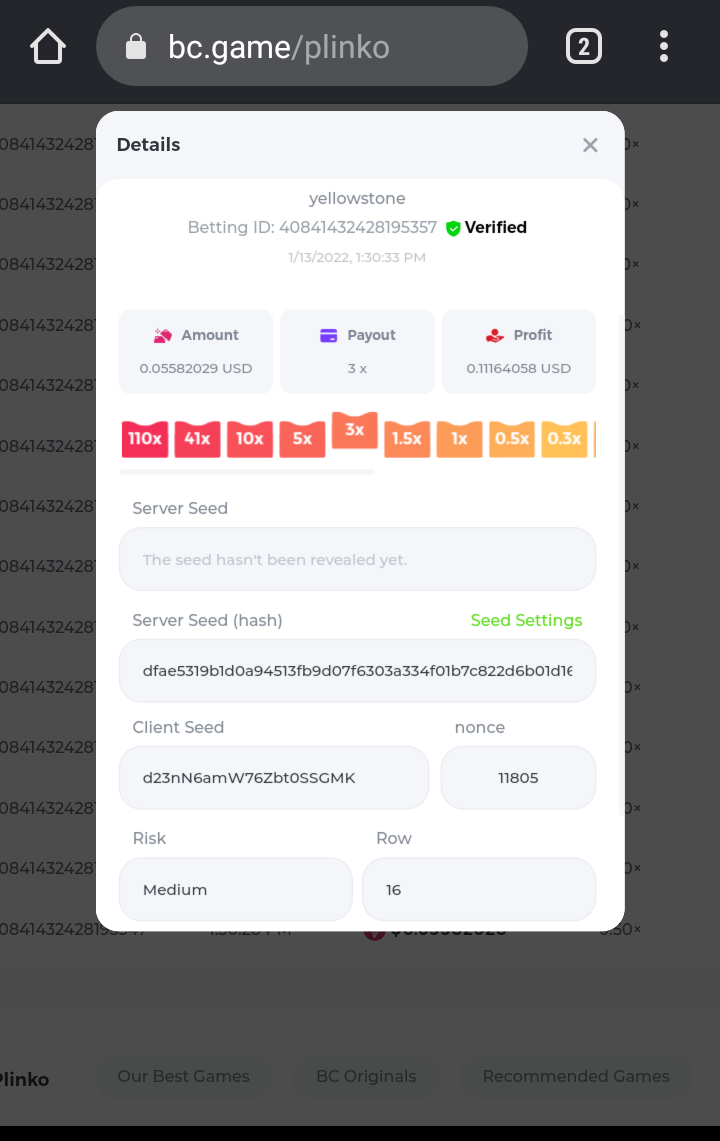This screenshot has width=720, height=1141.
Task: Open Seed Settings link
Action: (x=526, y=620)
